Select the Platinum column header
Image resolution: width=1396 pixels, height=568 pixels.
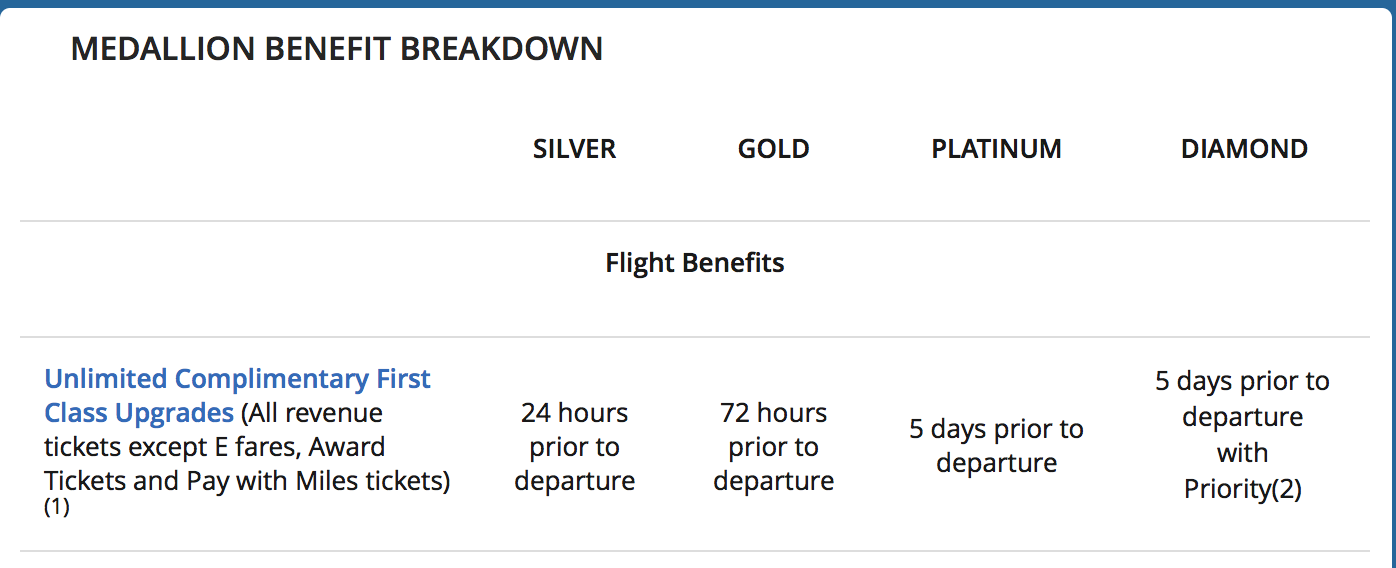tap(996, 149)
